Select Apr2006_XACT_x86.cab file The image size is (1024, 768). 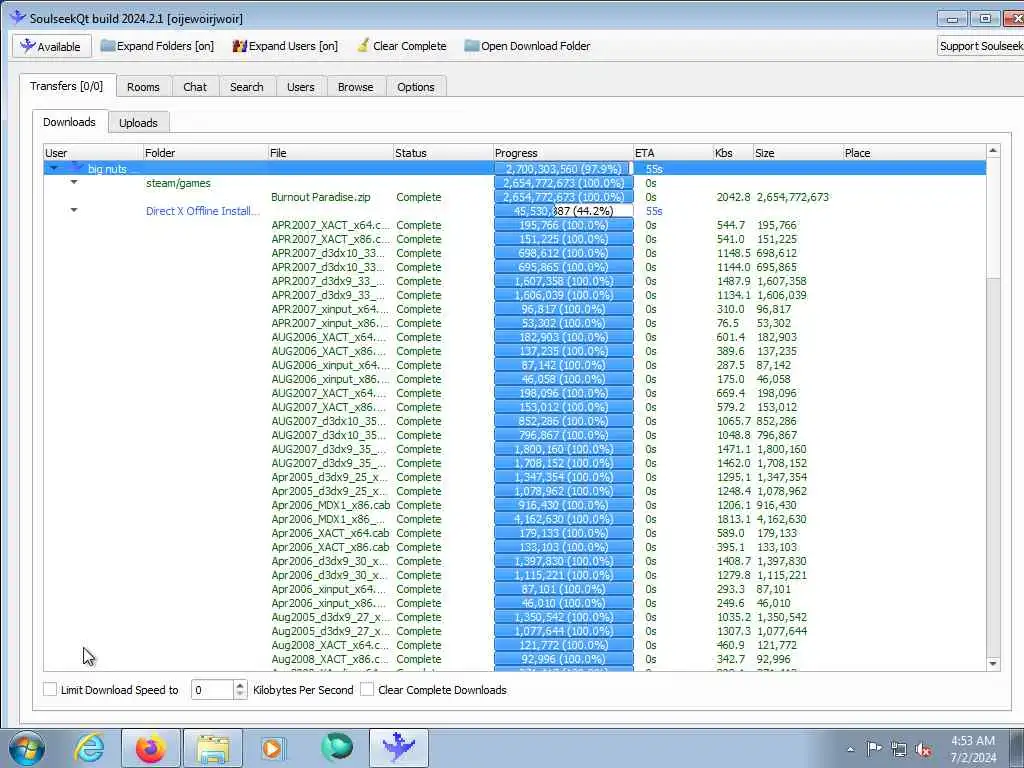(330, 547)
